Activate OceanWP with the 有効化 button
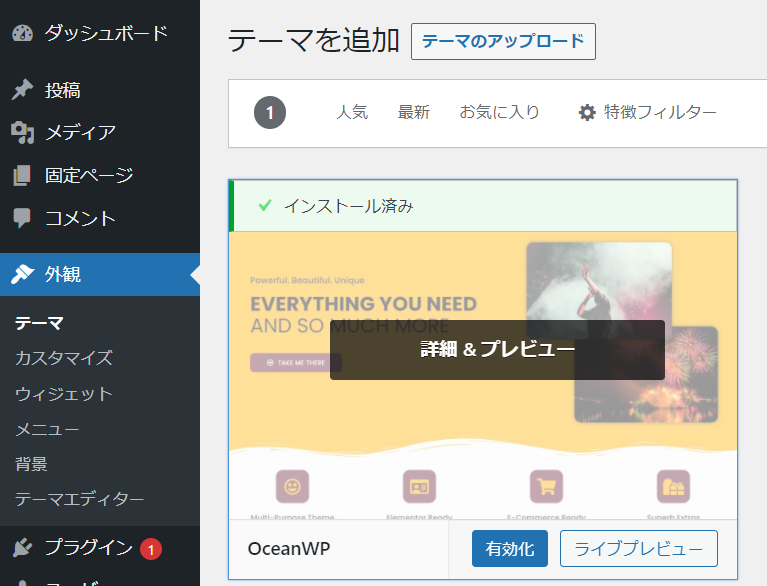767x586 pixels. coord(510,548)
